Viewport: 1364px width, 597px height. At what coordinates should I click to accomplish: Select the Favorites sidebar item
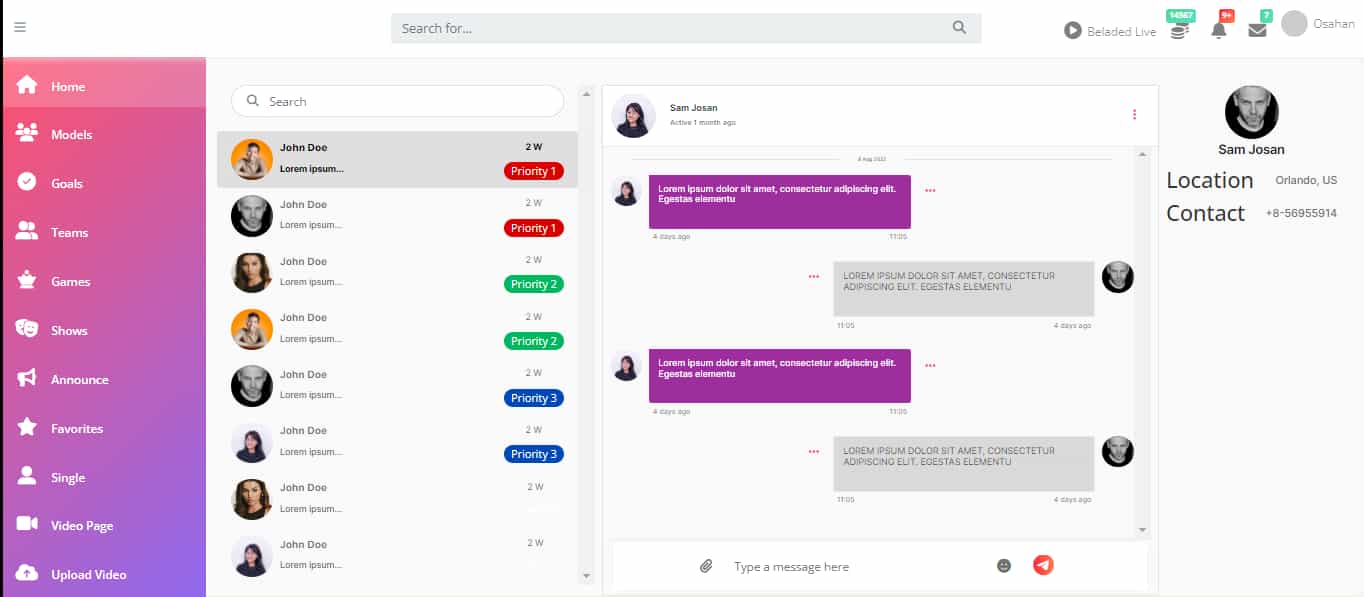point(77,428)
